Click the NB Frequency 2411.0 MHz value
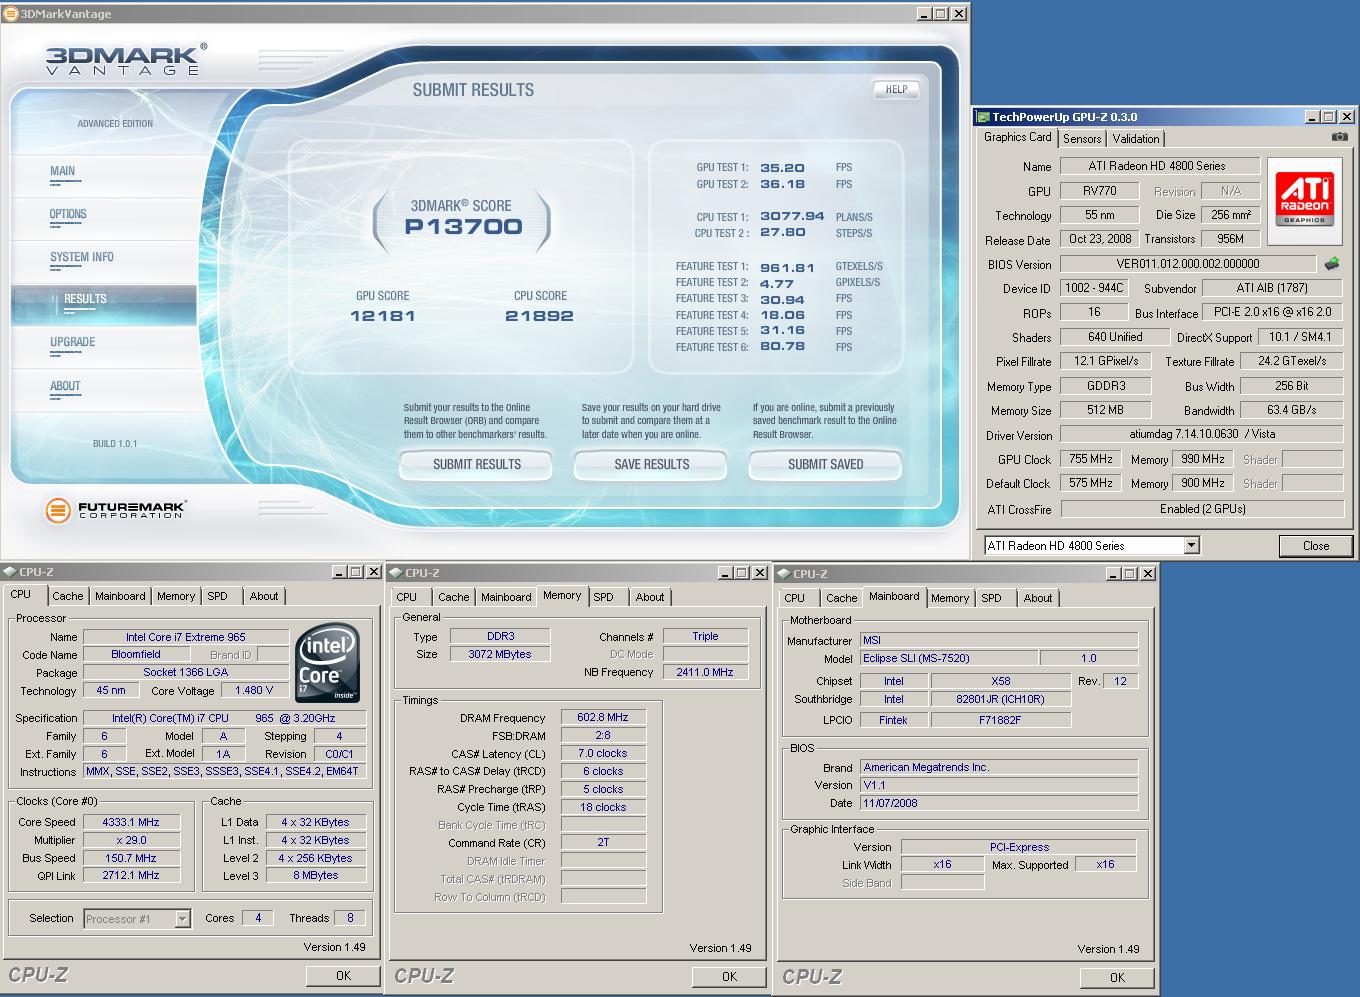The width and height of the screenshot is (1360, 997). pyautogui.click(x=705, y=672)
